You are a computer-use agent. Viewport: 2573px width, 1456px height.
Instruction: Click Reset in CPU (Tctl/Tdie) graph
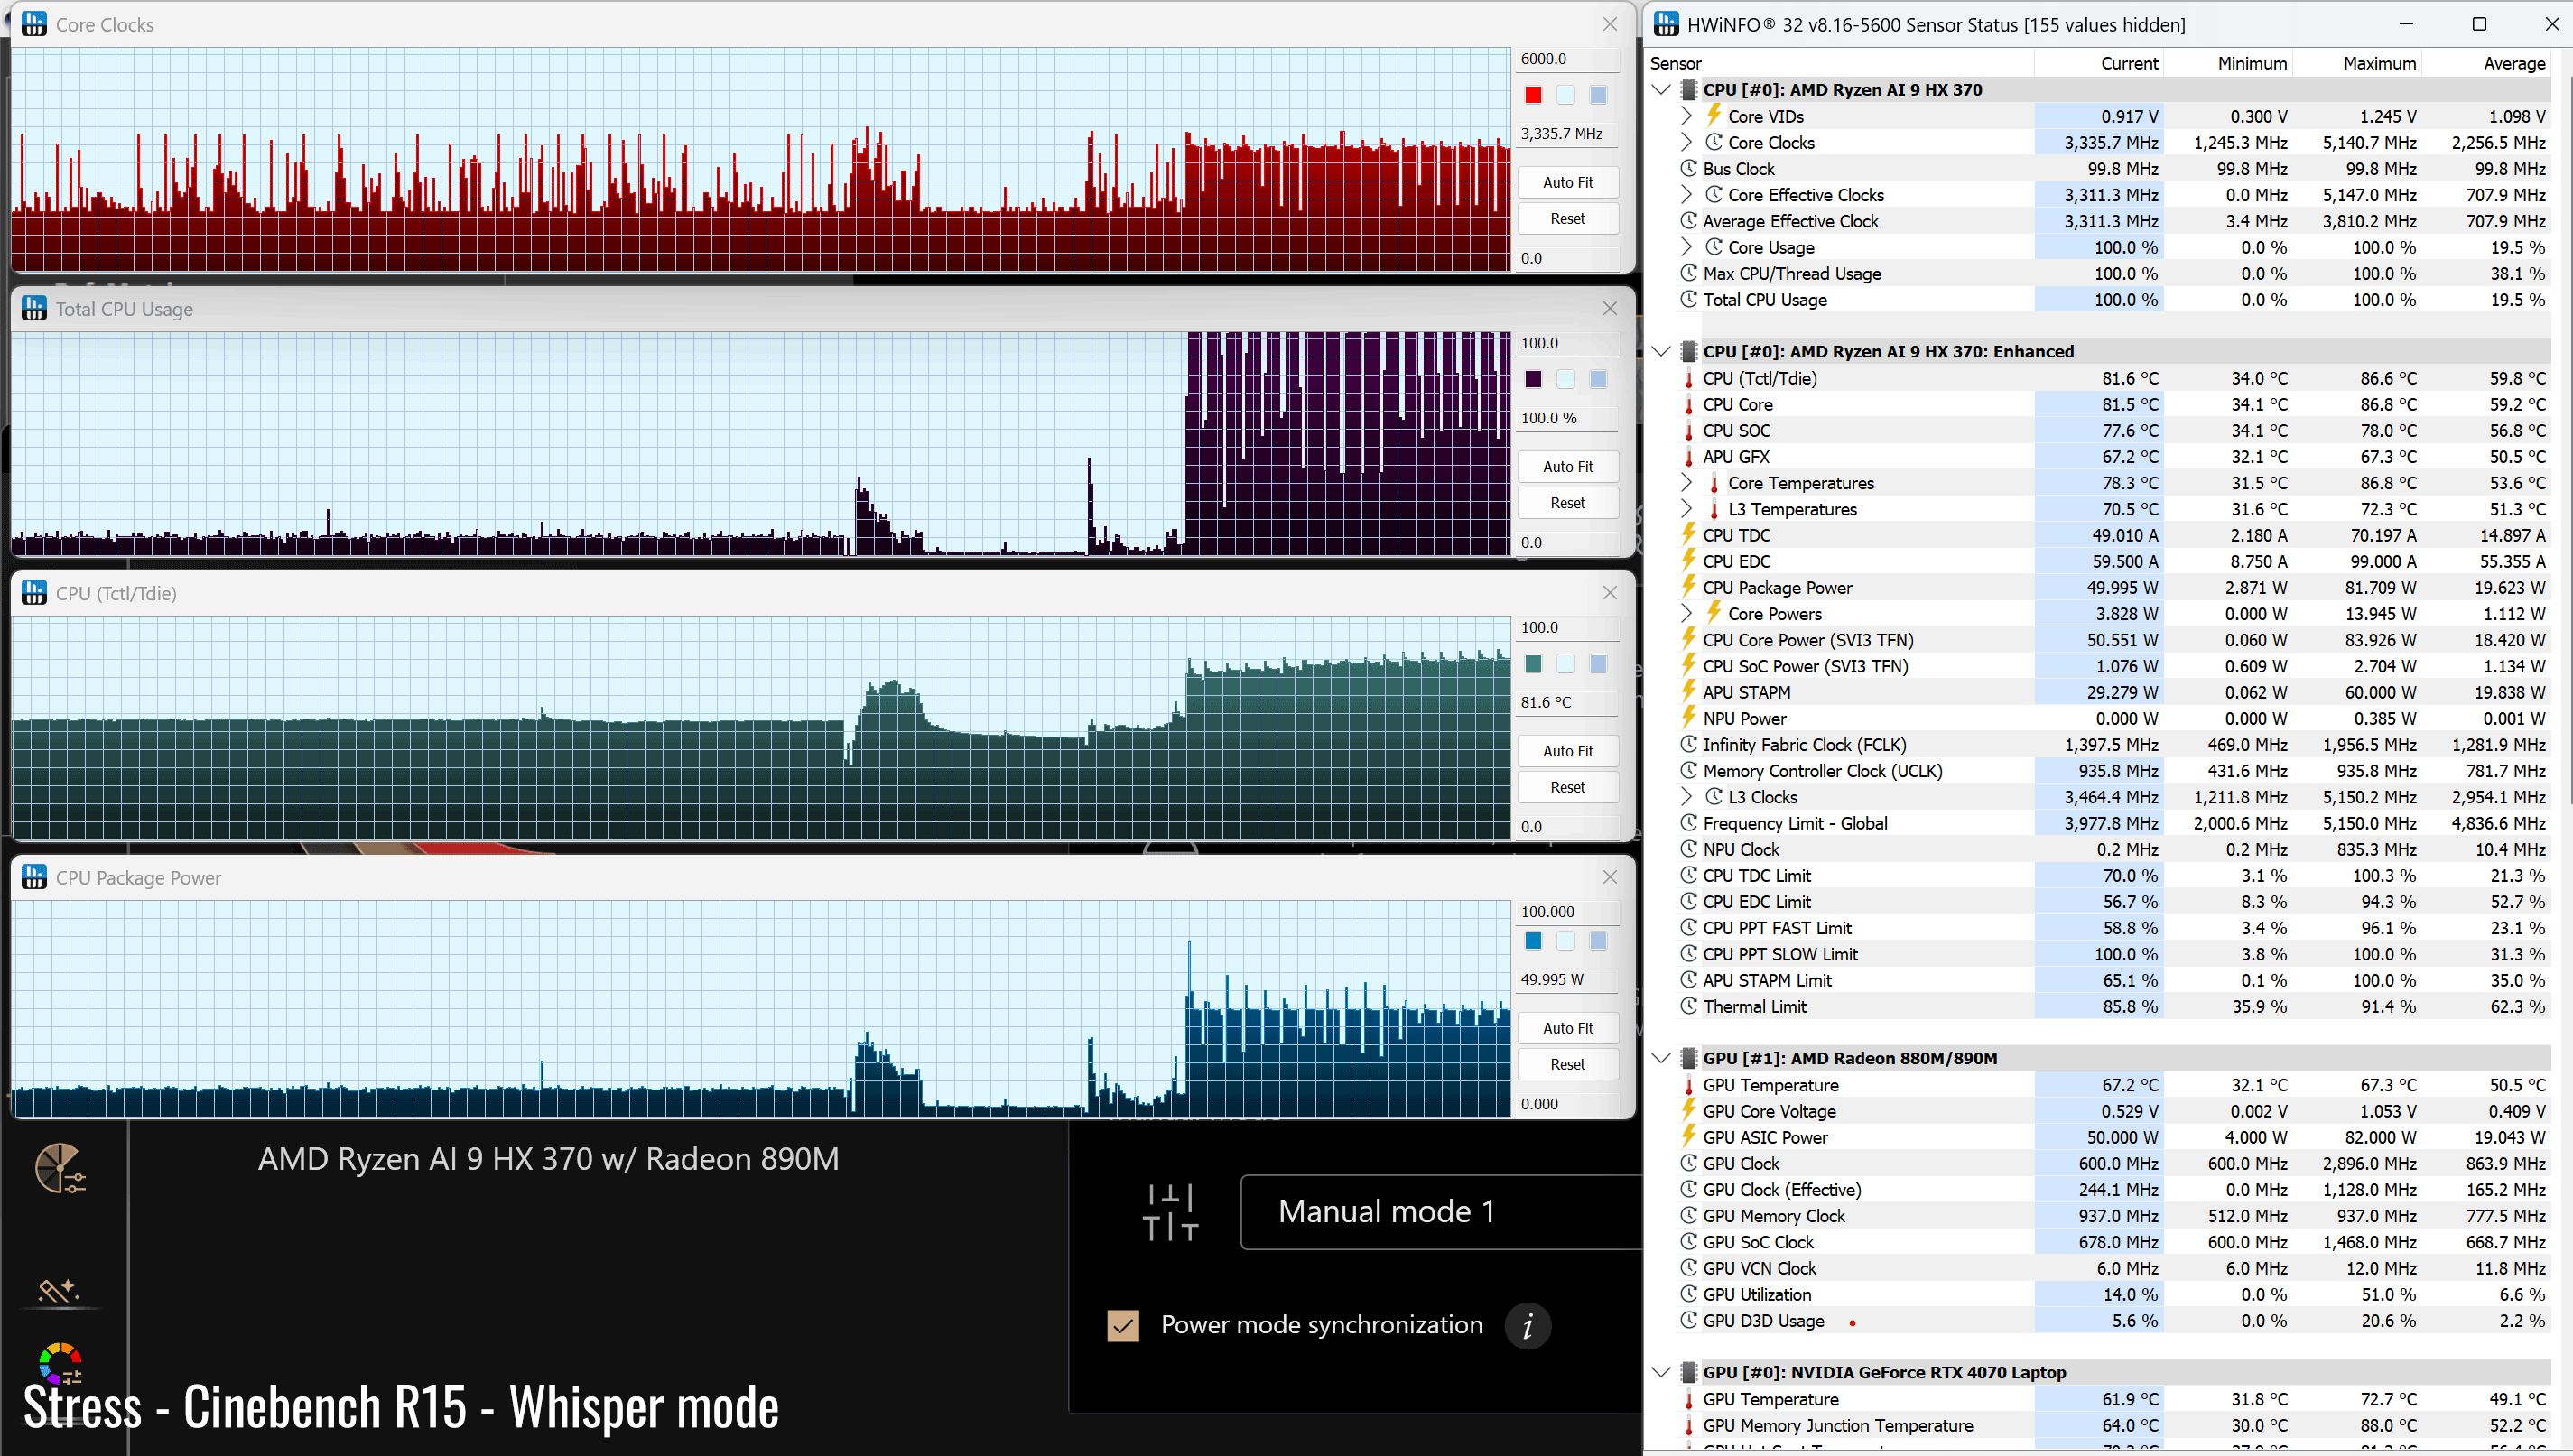point(1567,786)
